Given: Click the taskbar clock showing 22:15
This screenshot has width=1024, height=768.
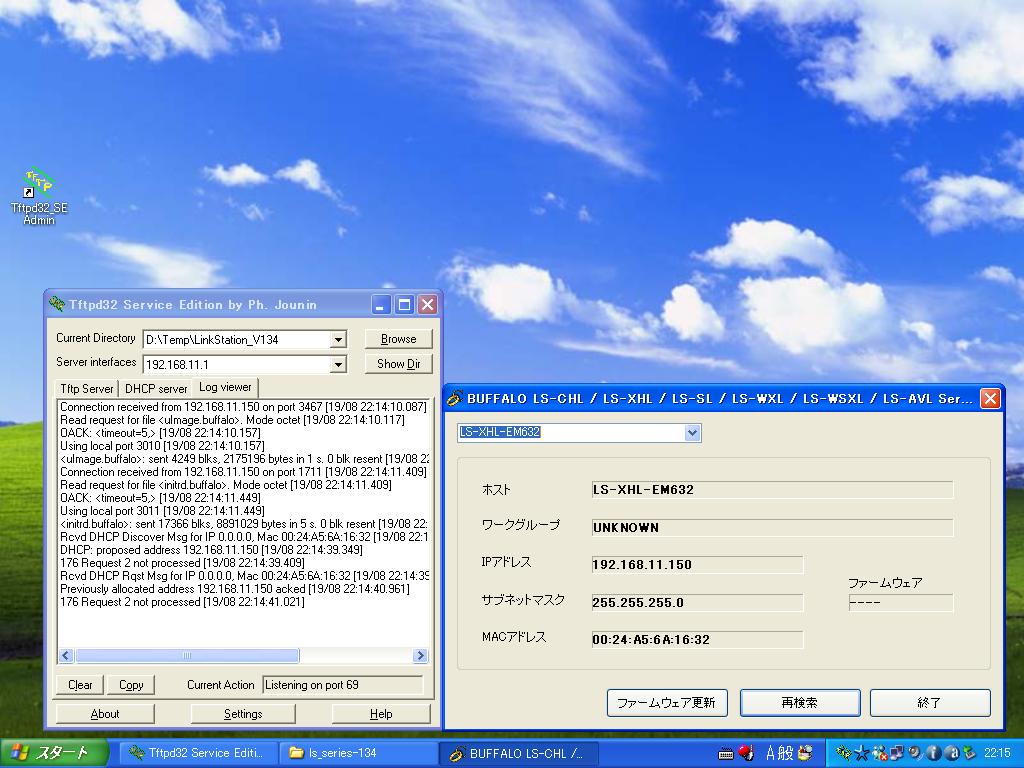Looking at the screenshot, I should [x=997, y=753].
